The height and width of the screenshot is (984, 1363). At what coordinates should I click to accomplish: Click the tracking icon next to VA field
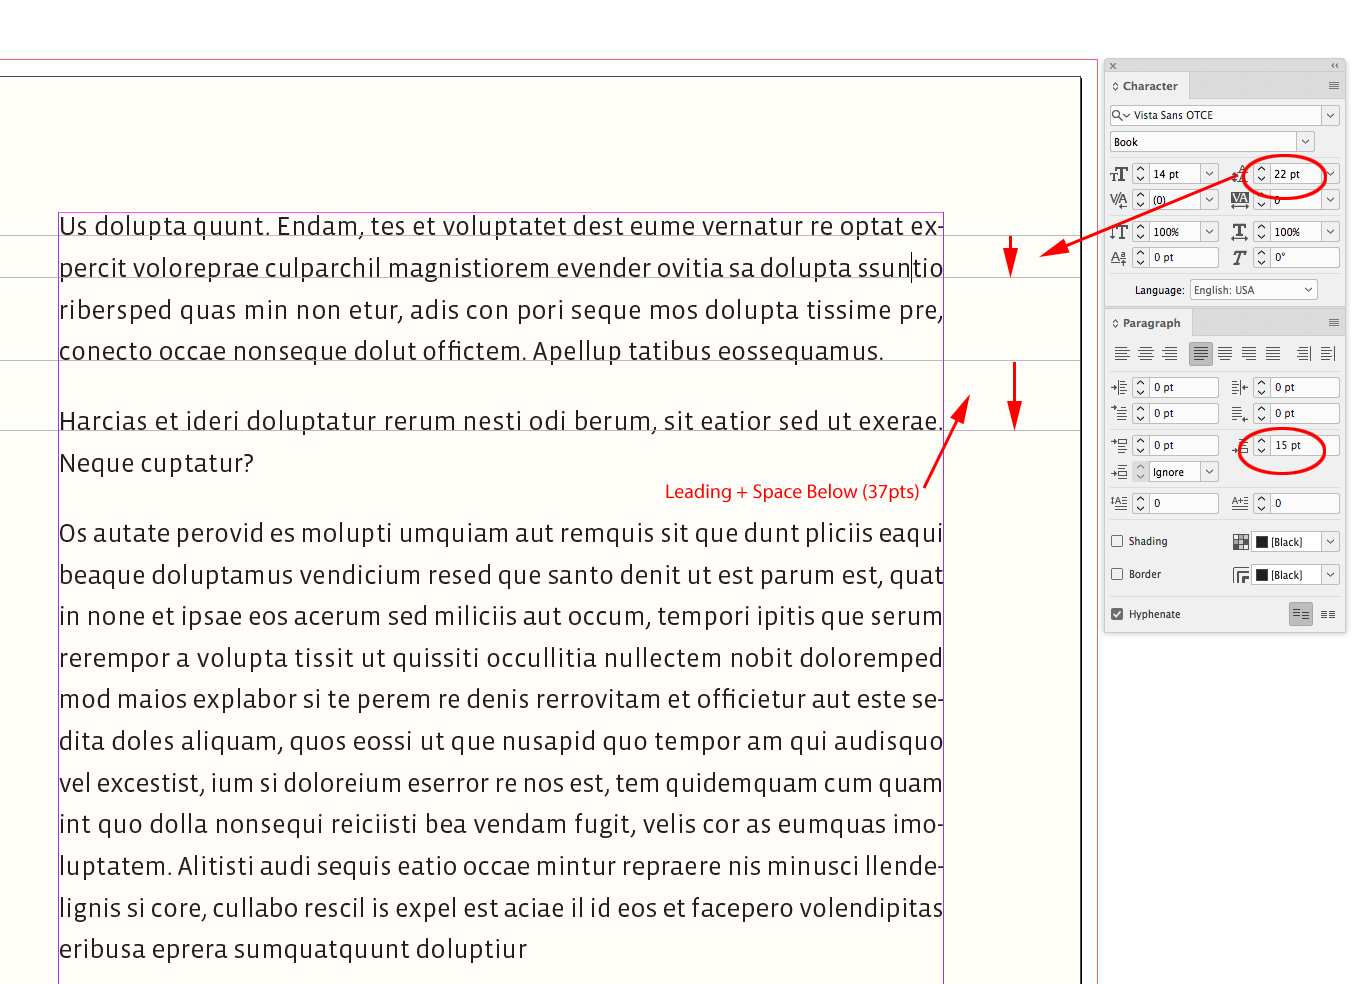pos(1240,200)
